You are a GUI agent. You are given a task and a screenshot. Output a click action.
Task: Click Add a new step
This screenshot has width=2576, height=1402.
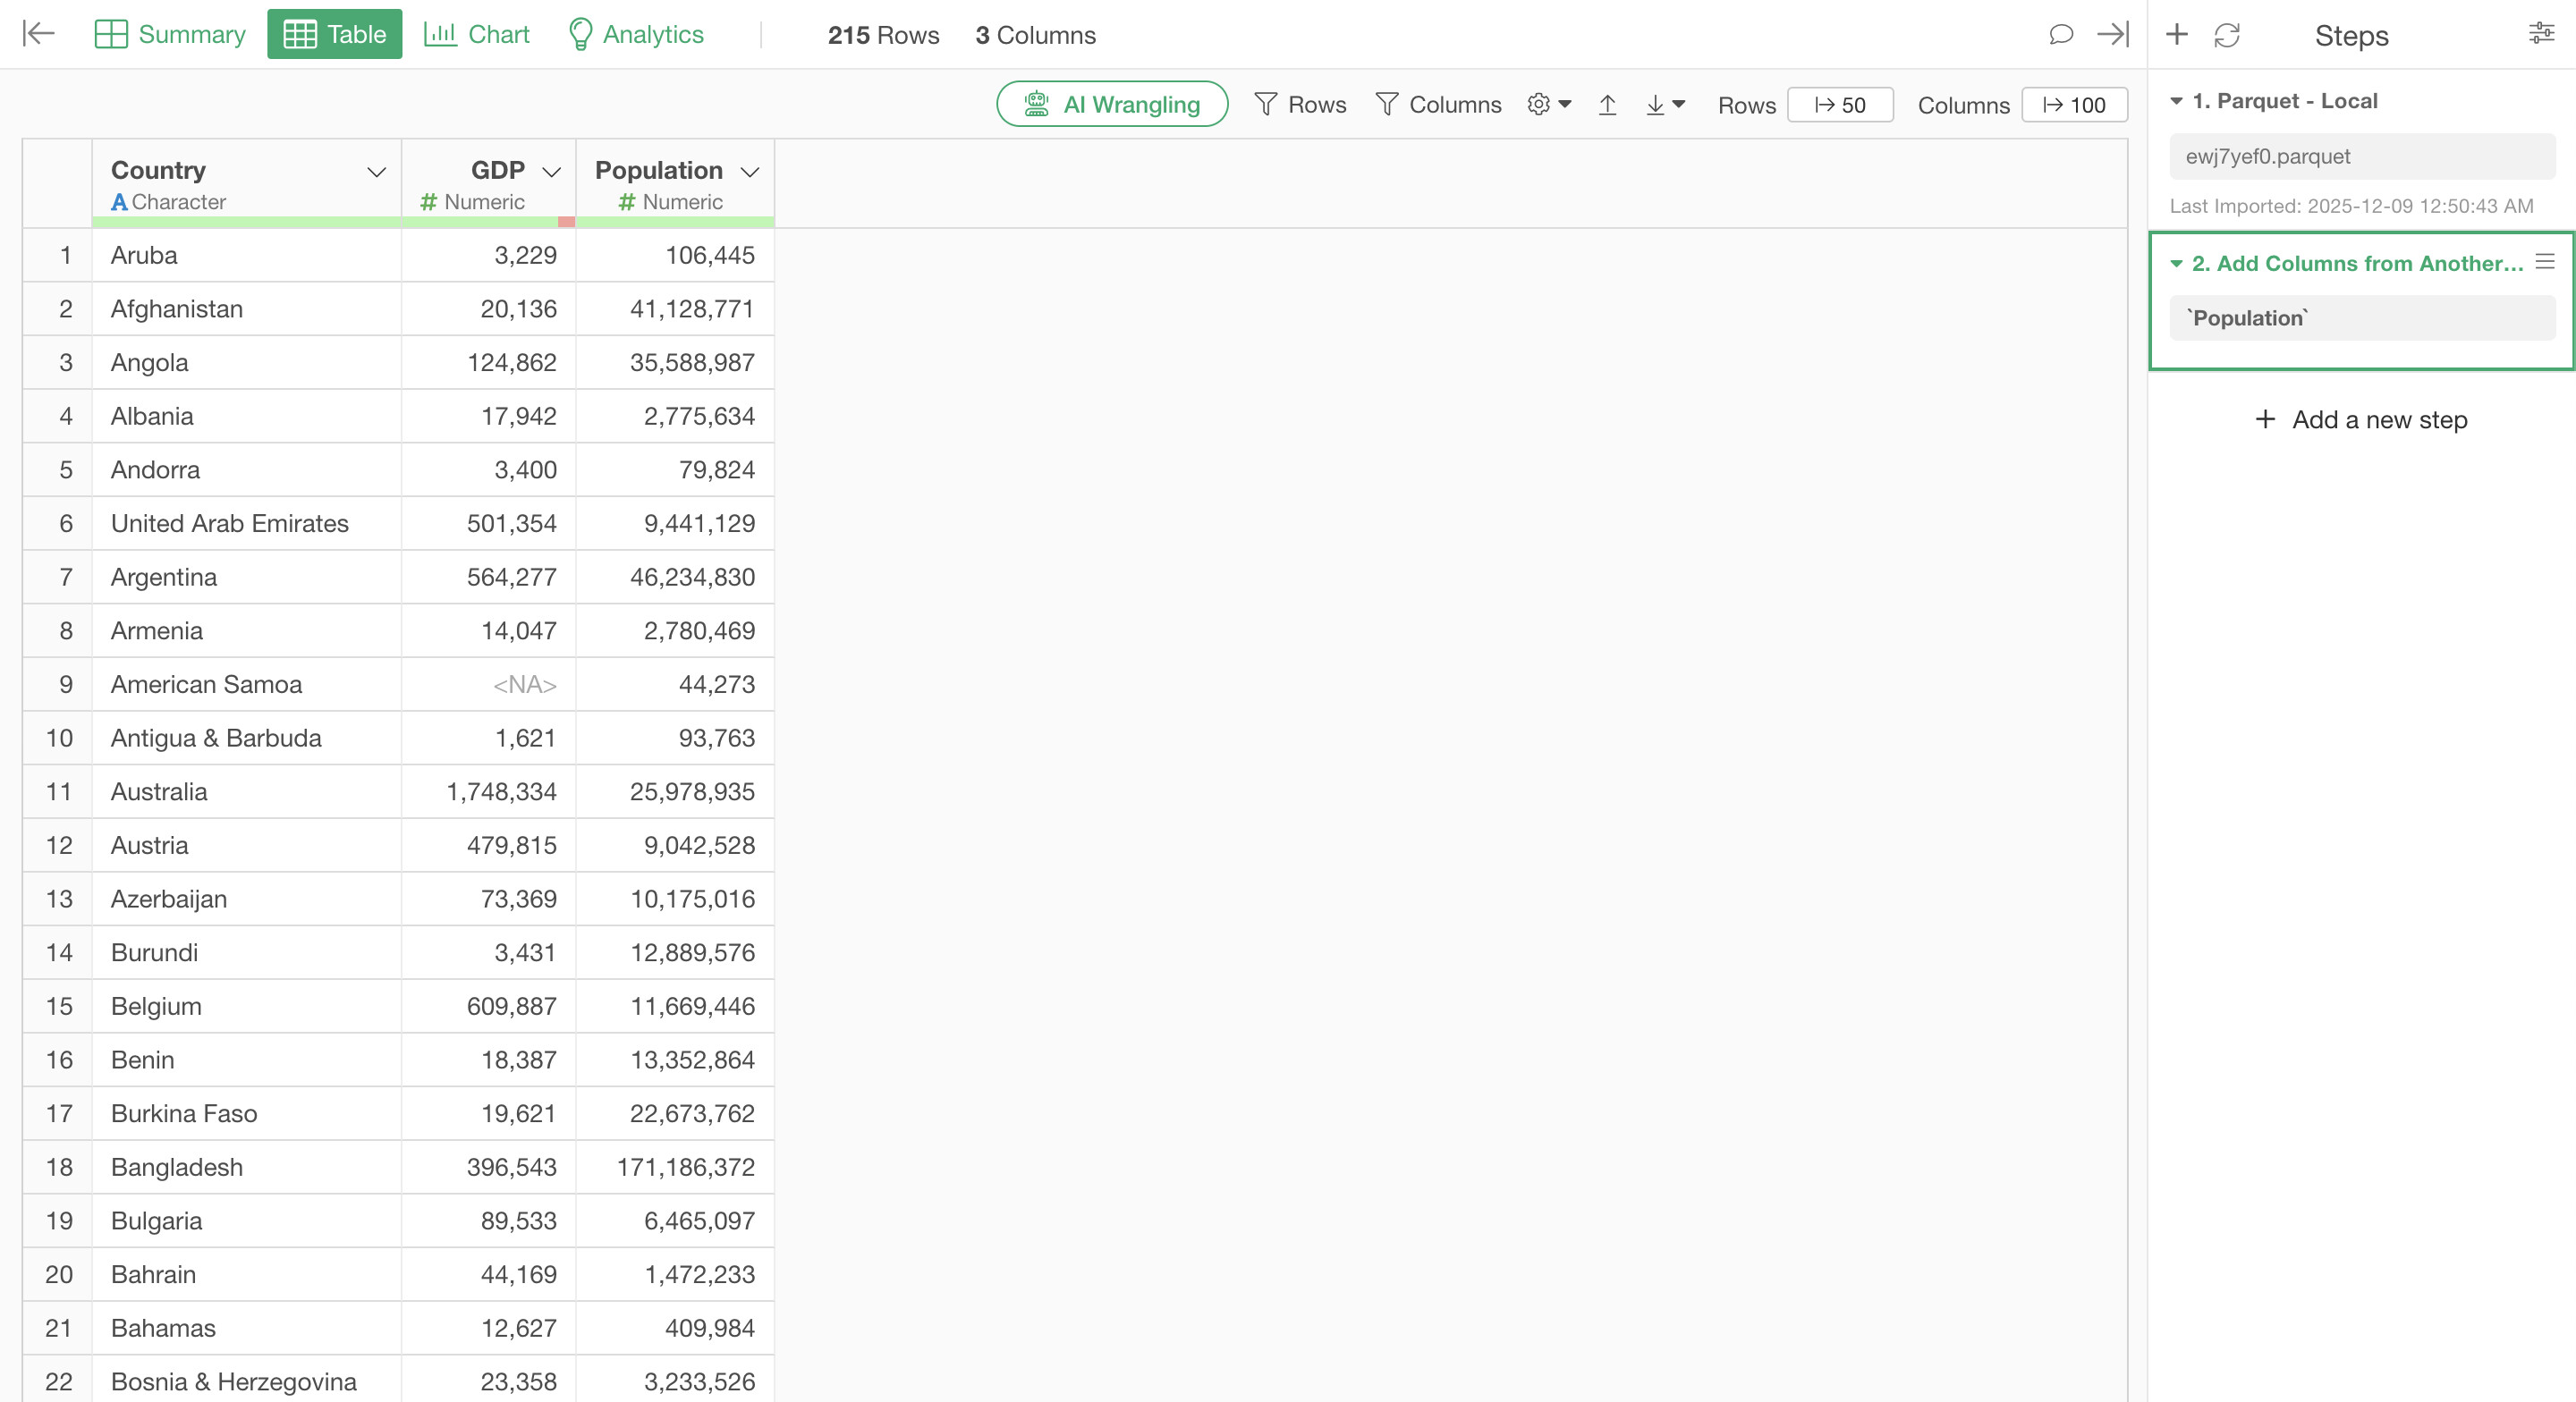[x=2361, y=420]
